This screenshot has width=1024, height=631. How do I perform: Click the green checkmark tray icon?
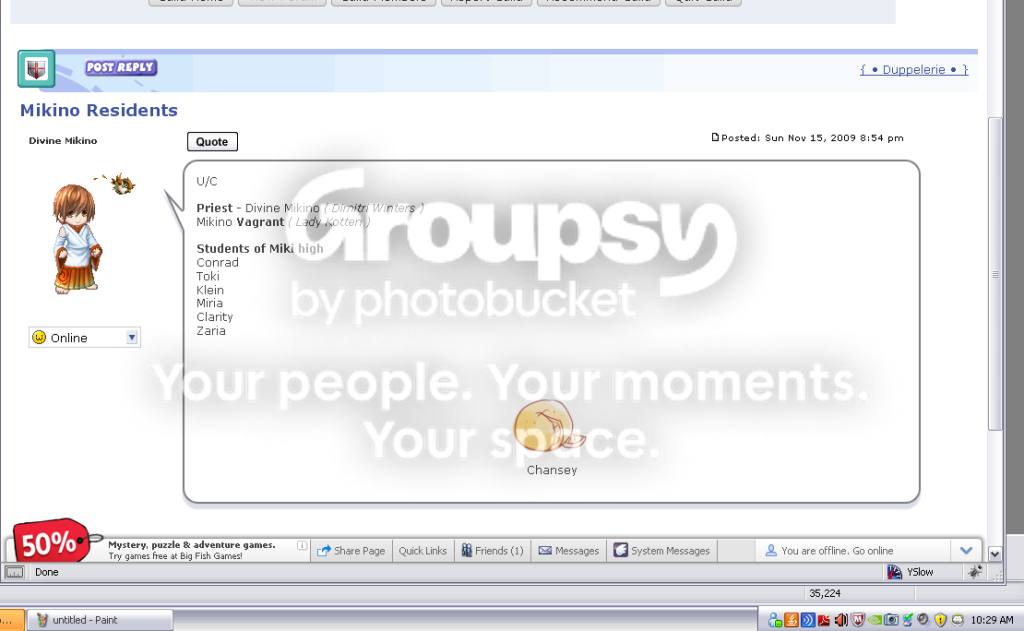(x=908, y=620)
